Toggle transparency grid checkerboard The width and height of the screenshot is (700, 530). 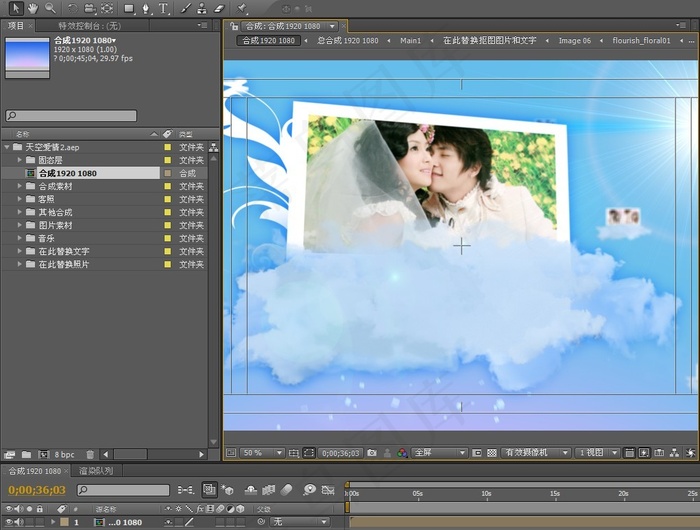492,453
